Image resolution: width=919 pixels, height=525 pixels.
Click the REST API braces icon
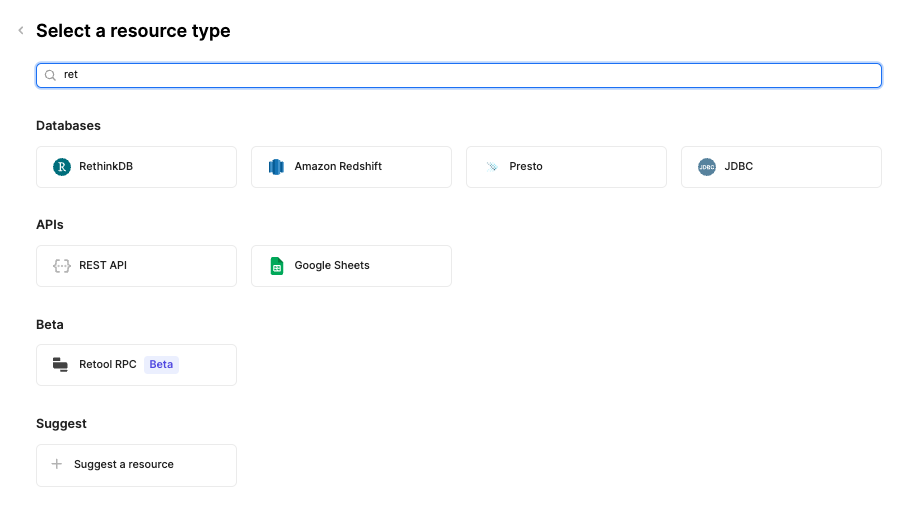[62, 266]
